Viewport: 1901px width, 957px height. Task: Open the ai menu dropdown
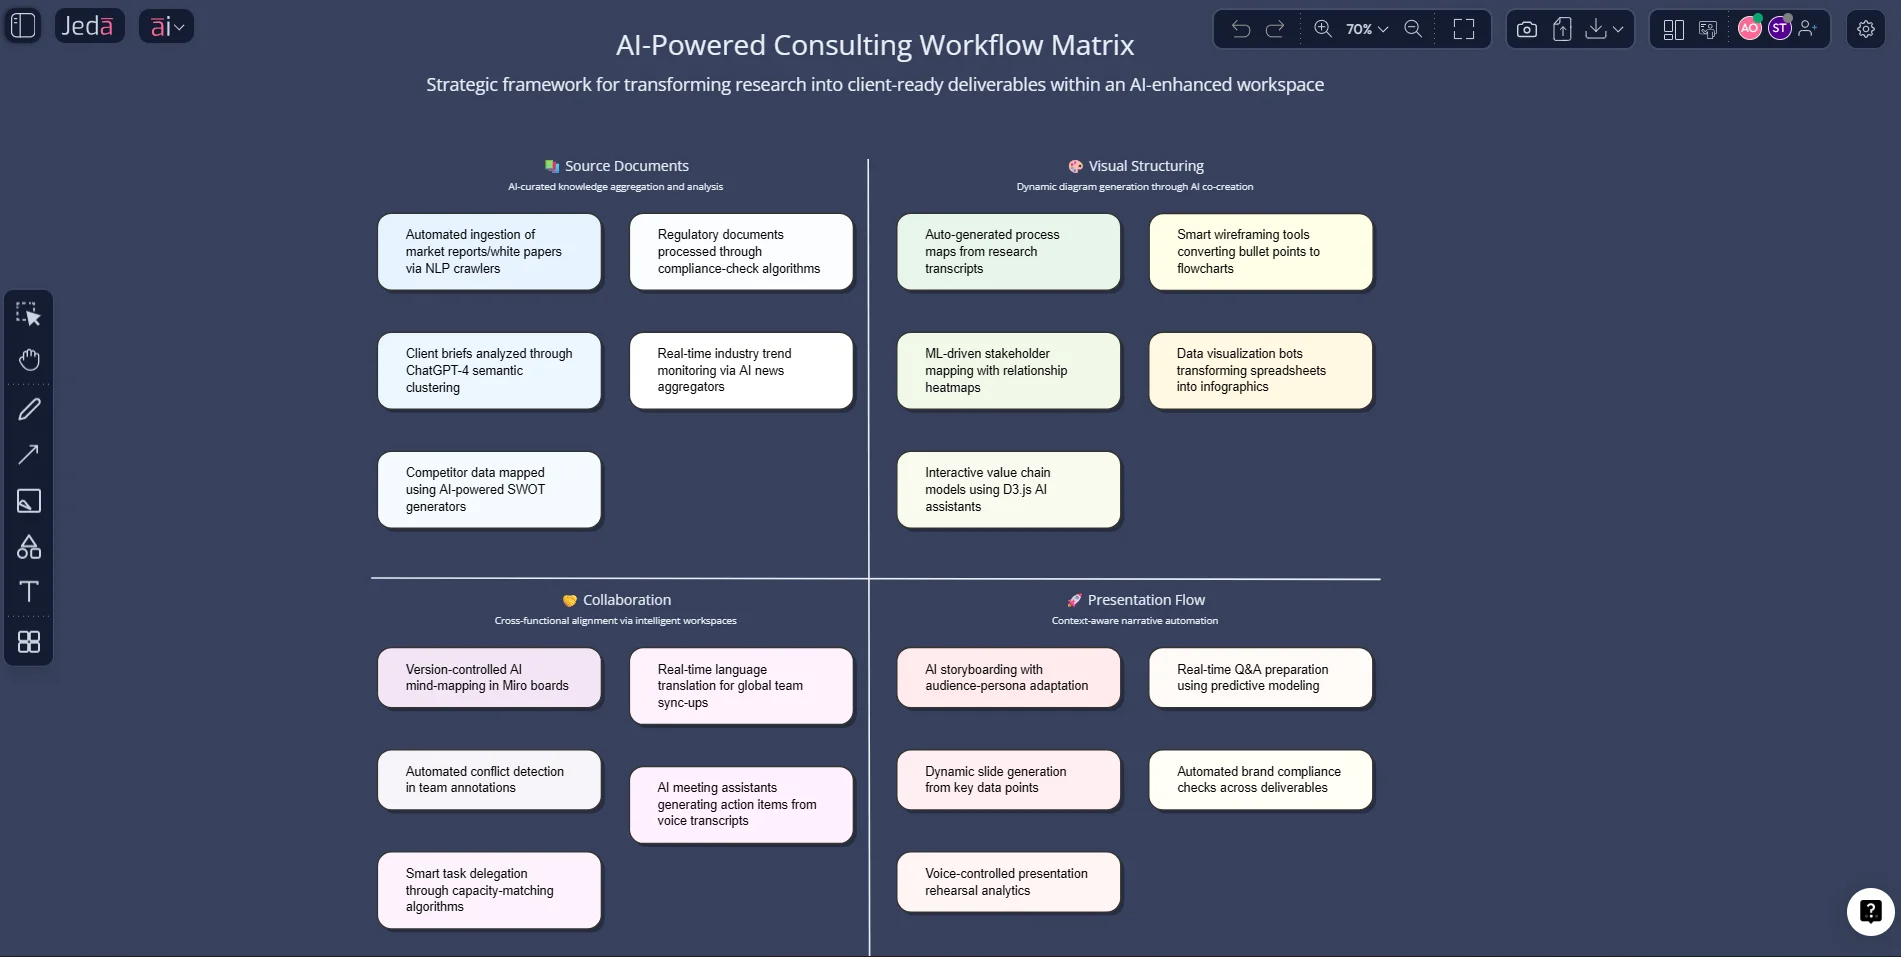click(166, 25)
